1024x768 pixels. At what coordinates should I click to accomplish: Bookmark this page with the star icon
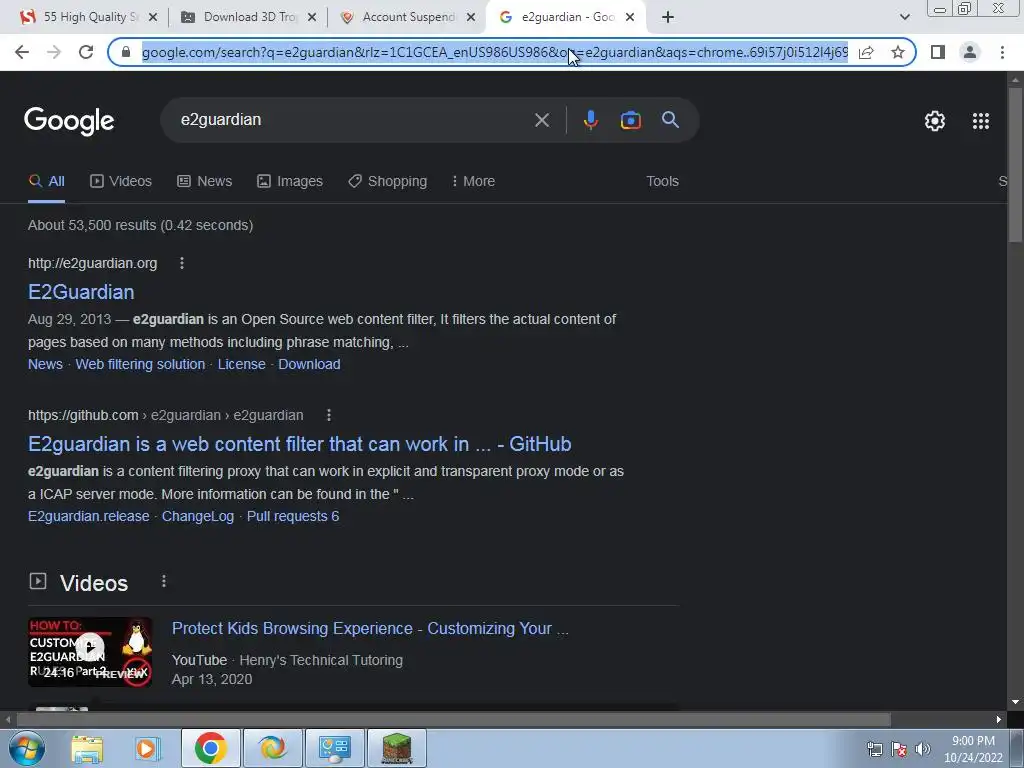898,52
